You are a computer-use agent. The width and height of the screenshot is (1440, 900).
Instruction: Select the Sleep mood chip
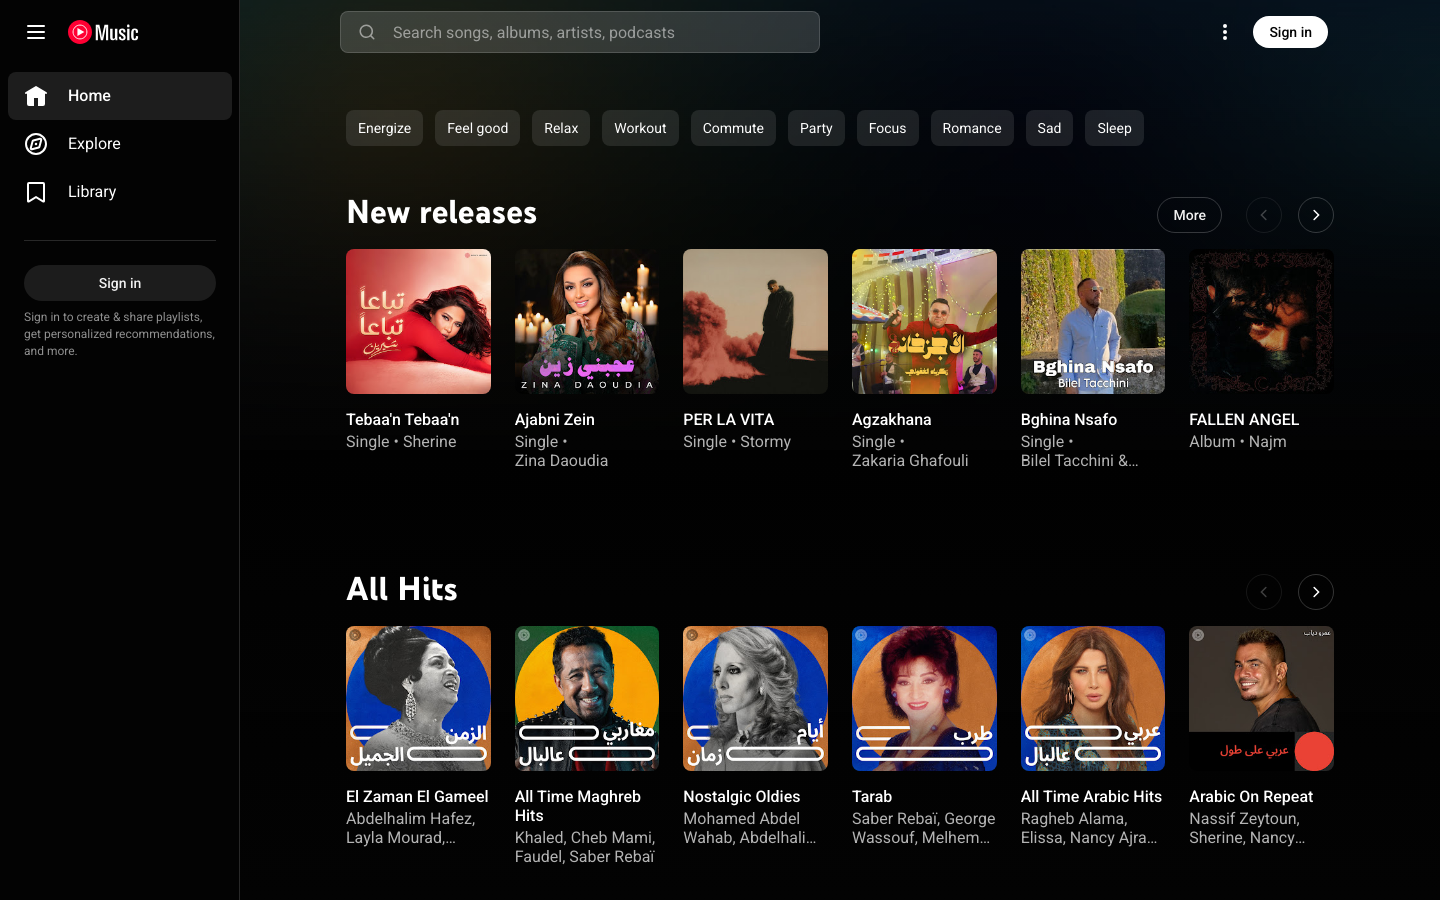click(x=1114, y=128)
